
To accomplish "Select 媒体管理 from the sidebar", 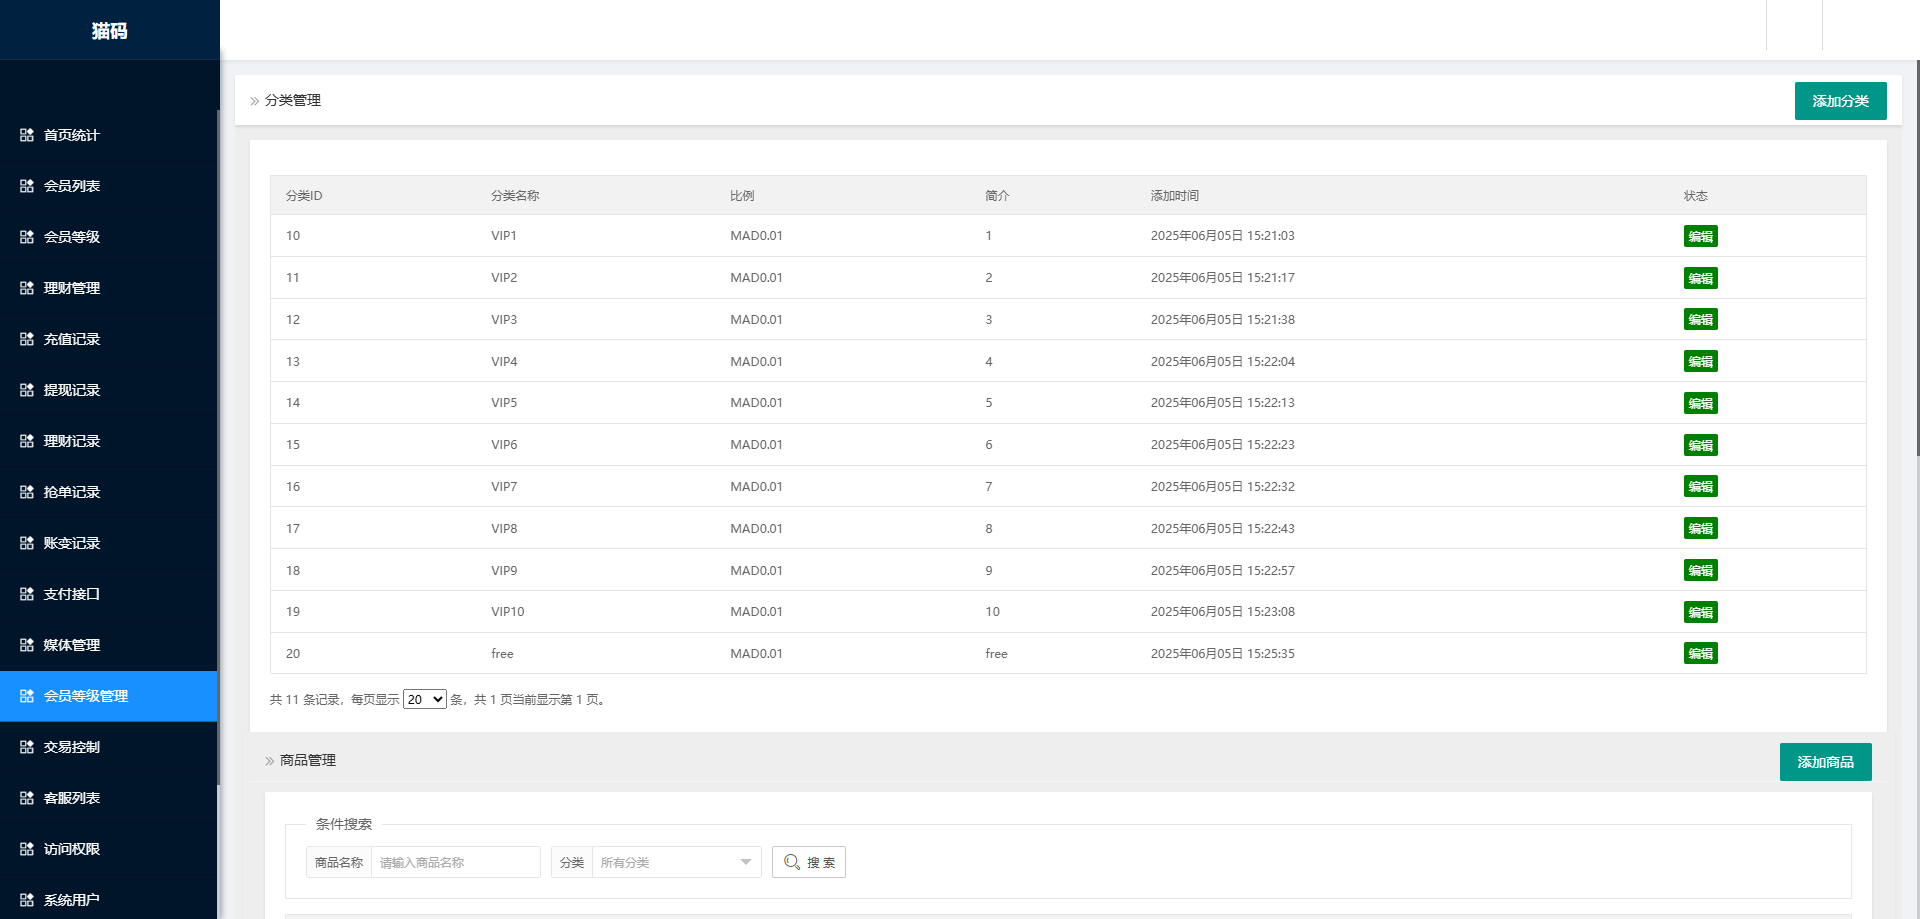I will click(x=72, y=645).
